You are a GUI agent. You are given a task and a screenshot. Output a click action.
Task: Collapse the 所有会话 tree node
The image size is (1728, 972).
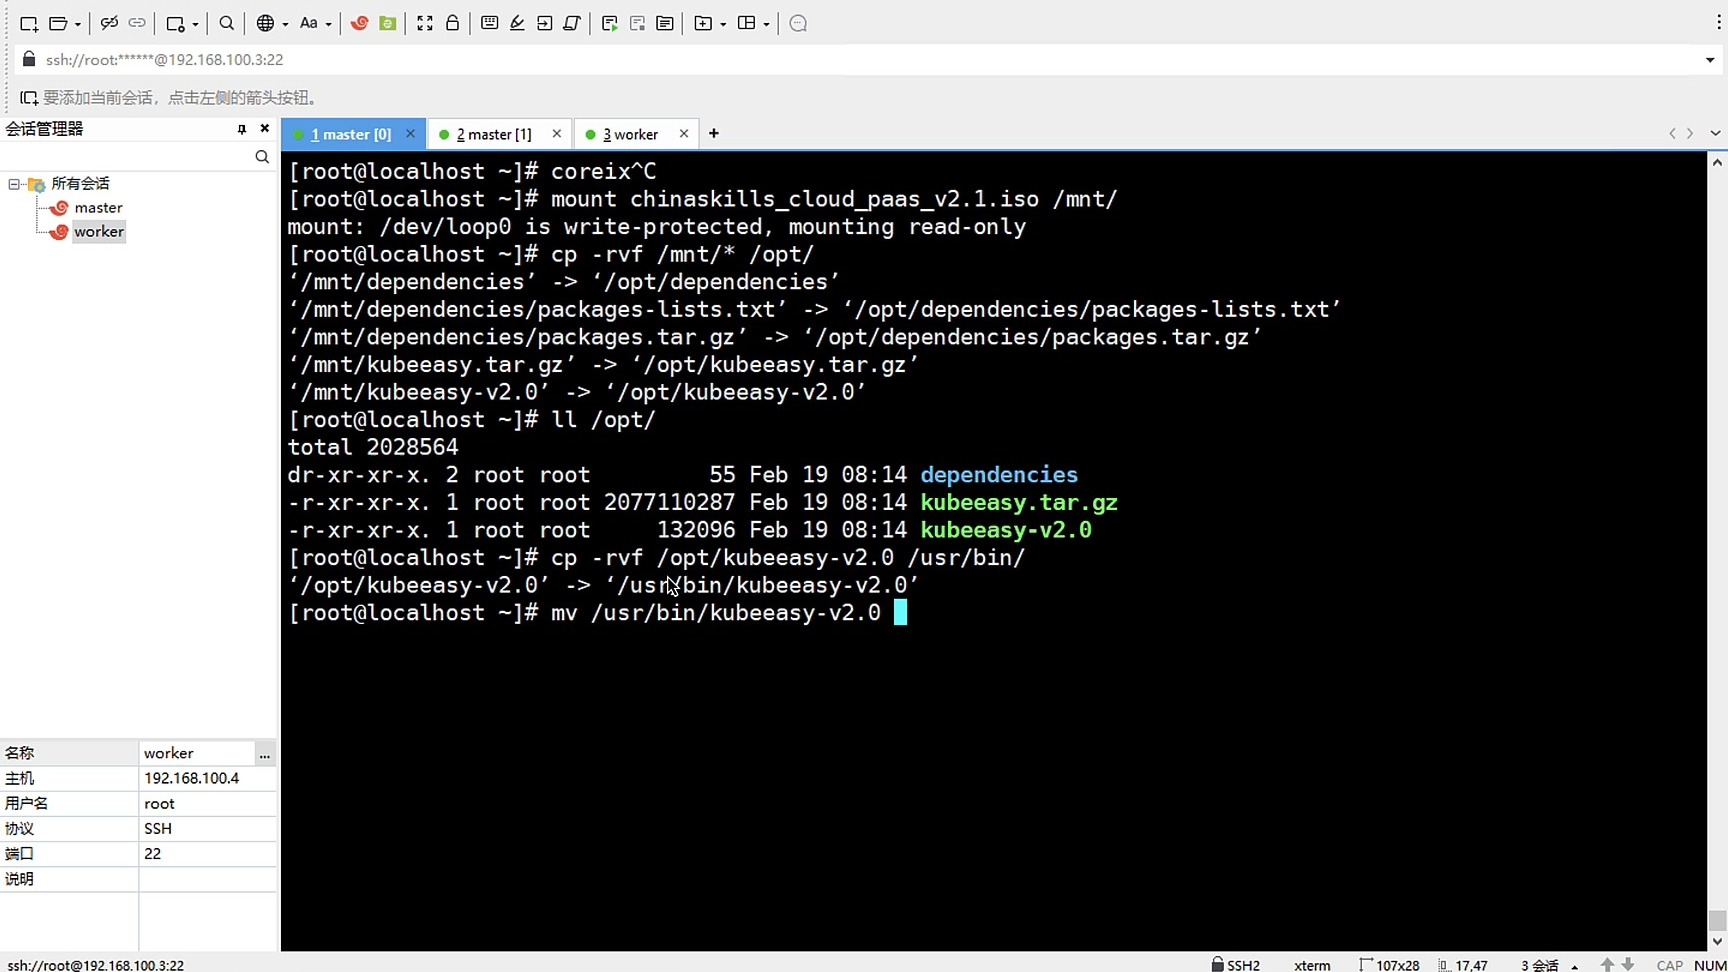[14, 184]
